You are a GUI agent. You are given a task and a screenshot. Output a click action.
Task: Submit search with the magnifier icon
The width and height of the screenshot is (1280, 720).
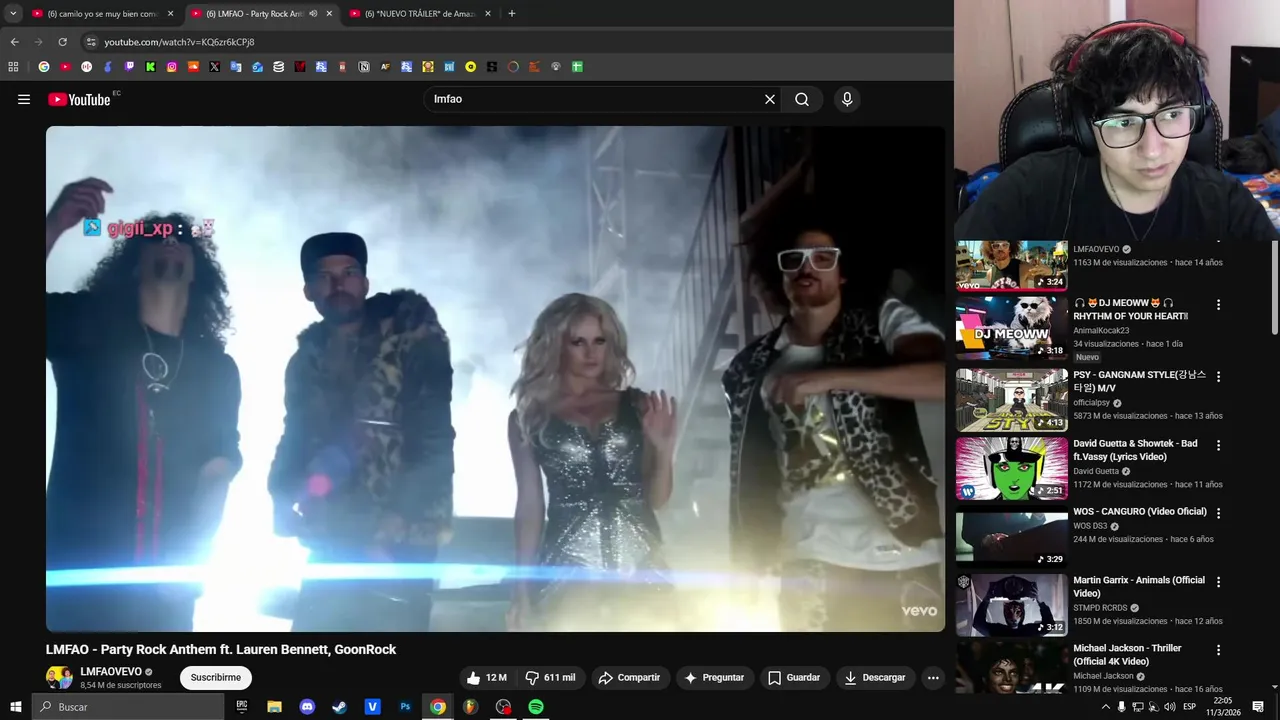802,99
